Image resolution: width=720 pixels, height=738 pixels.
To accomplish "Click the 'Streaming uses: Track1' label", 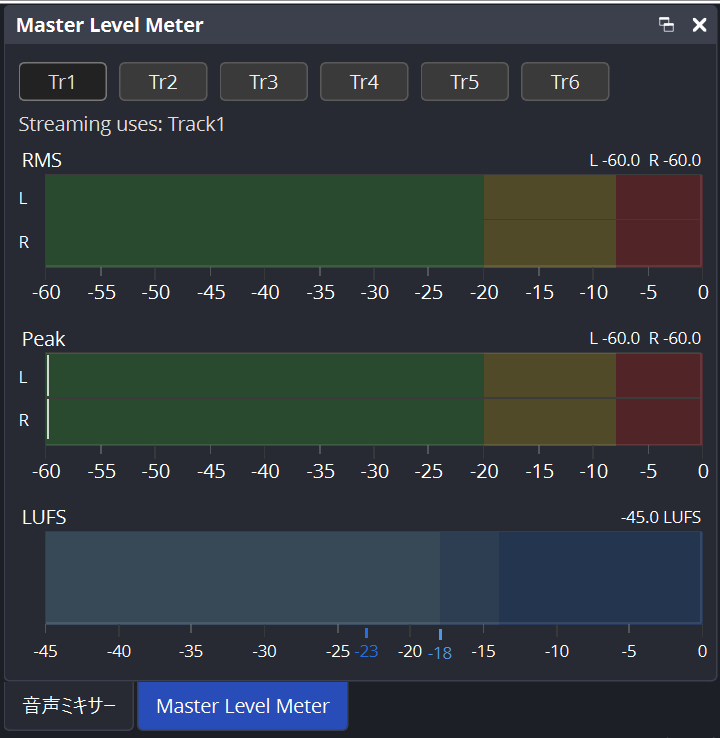I will (x=121, y=124).
